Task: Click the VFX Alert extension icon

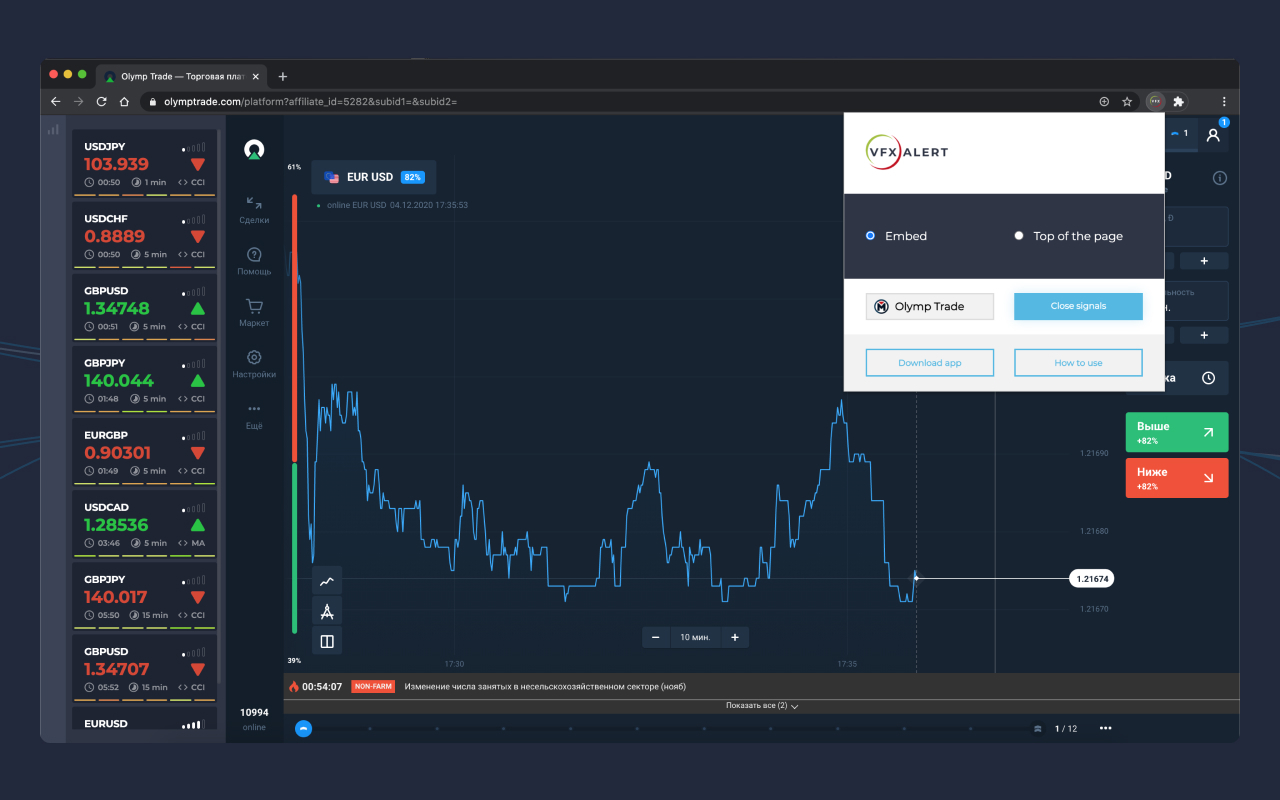Action: [1156, 101]
